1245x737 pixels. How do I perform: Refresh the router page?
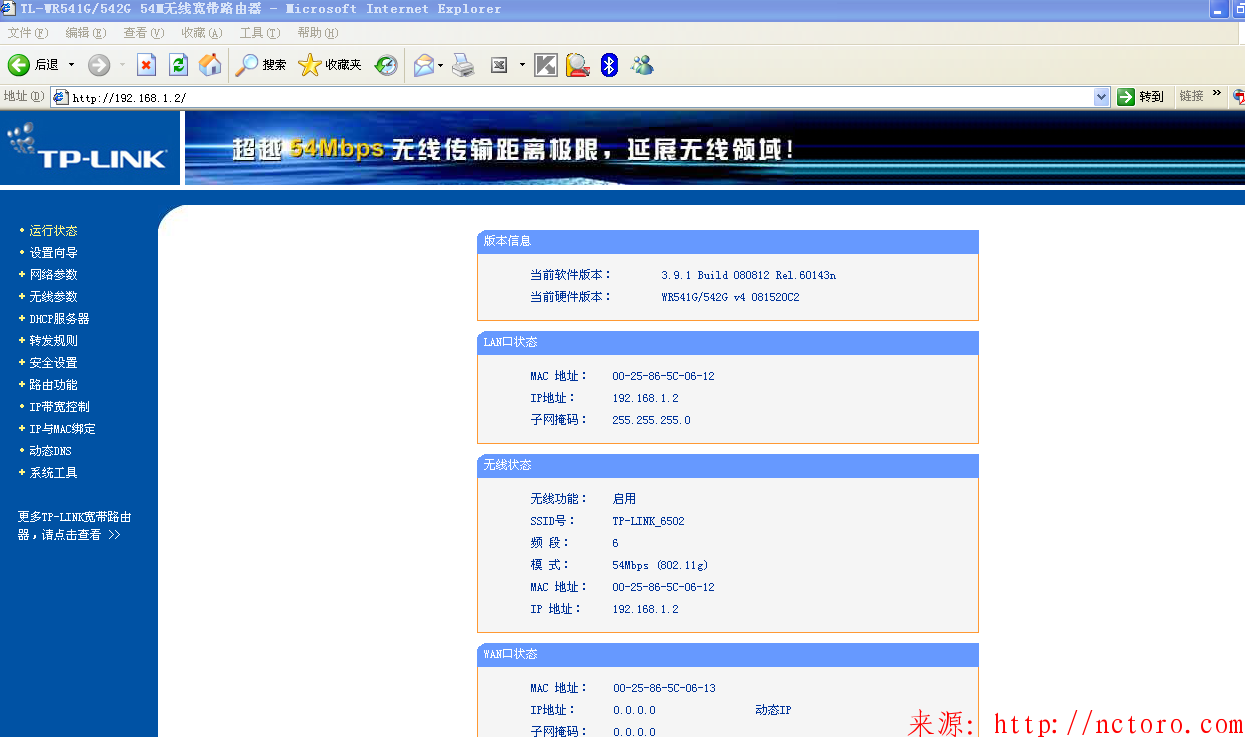tap(178, 65)
